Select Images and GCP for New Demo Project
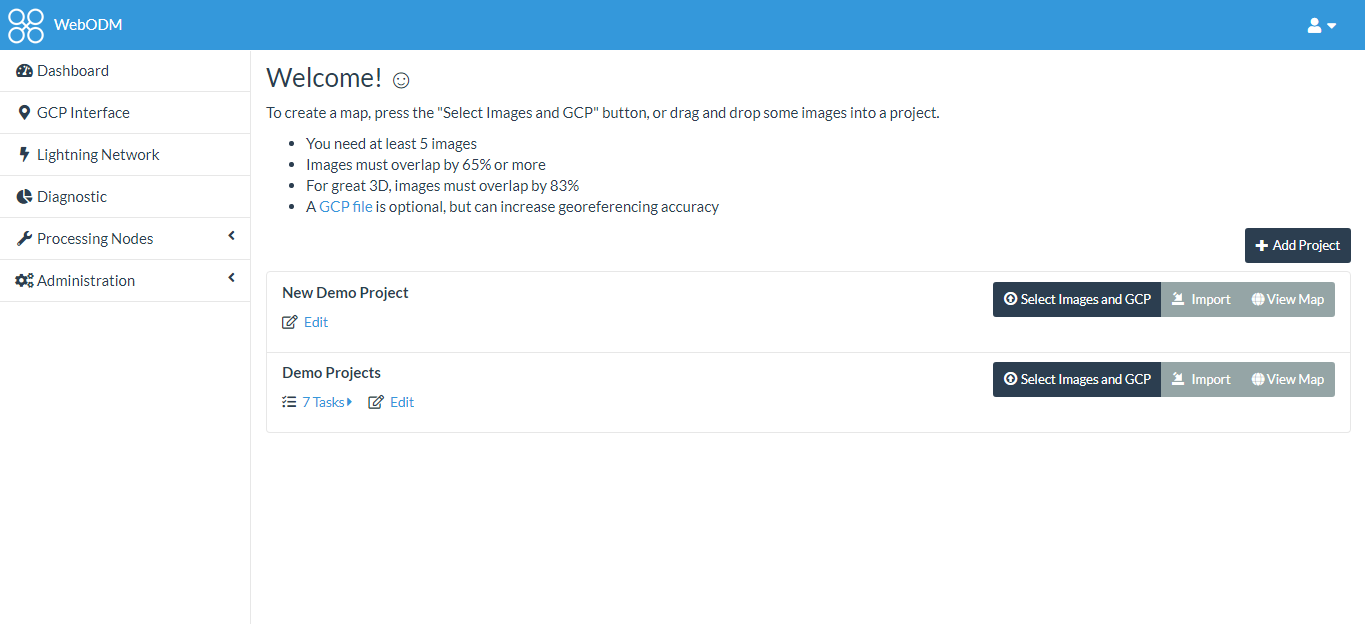This screenshot has height=624, width=1365. 1077,299
